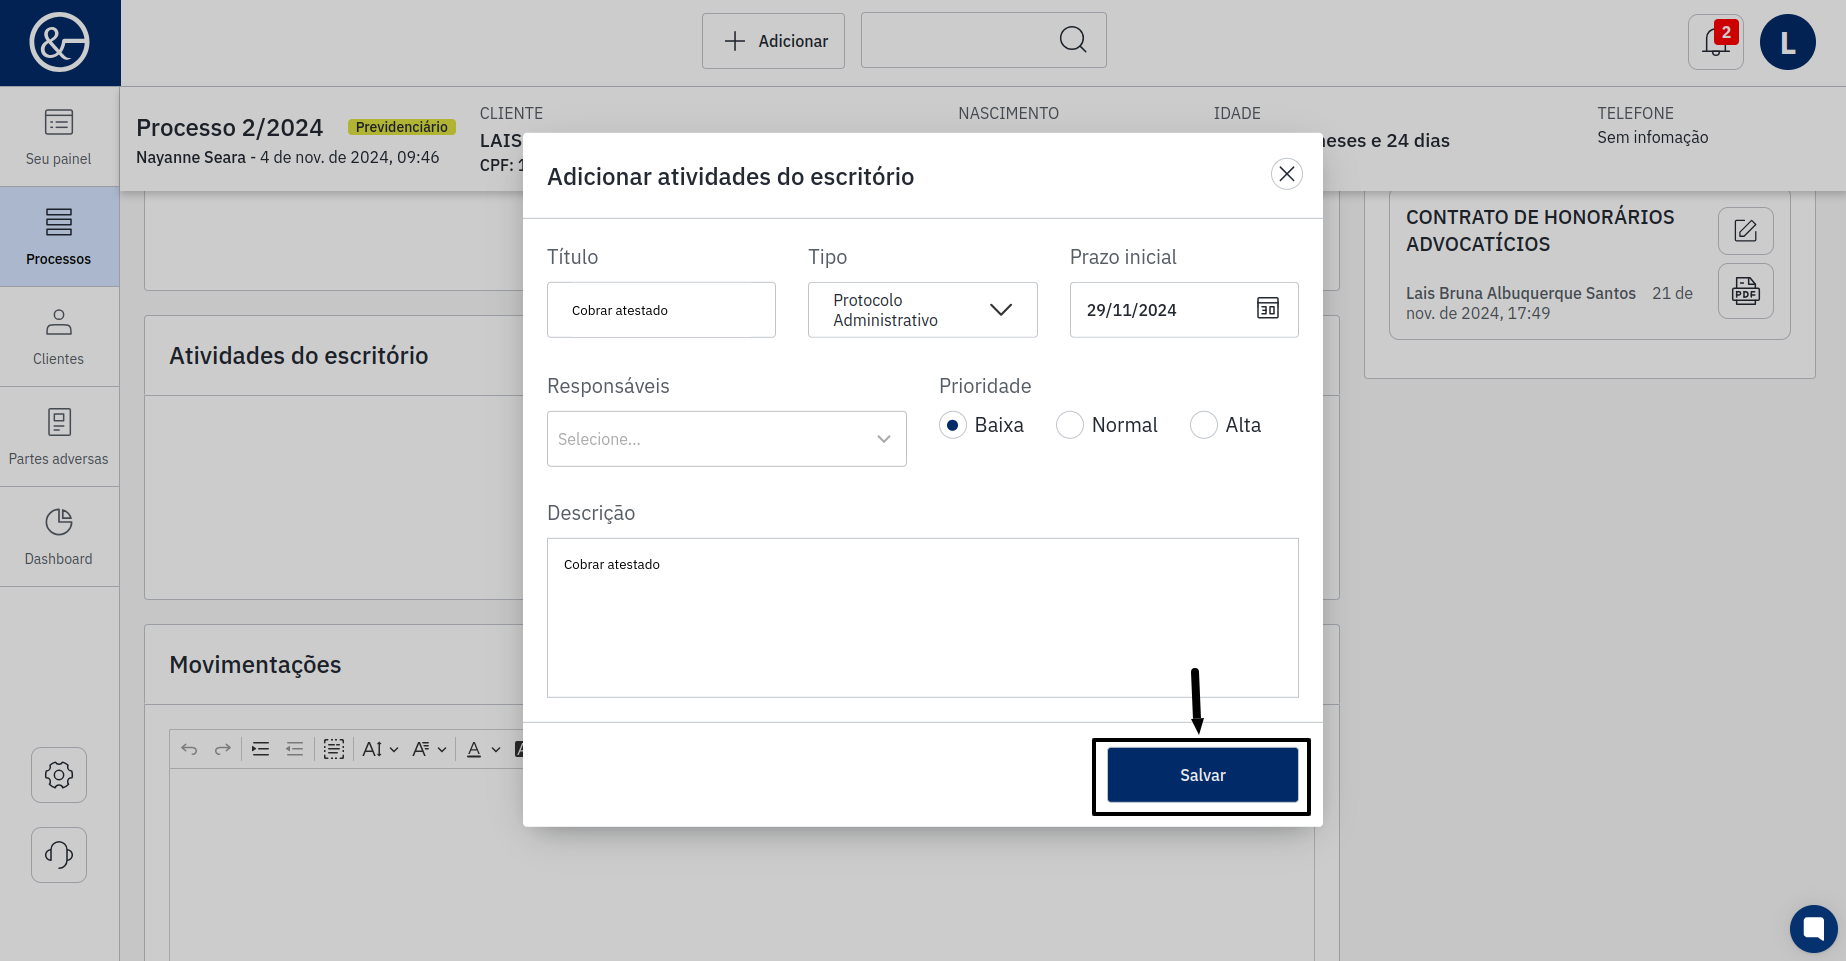Select Alta priority

1204,425
